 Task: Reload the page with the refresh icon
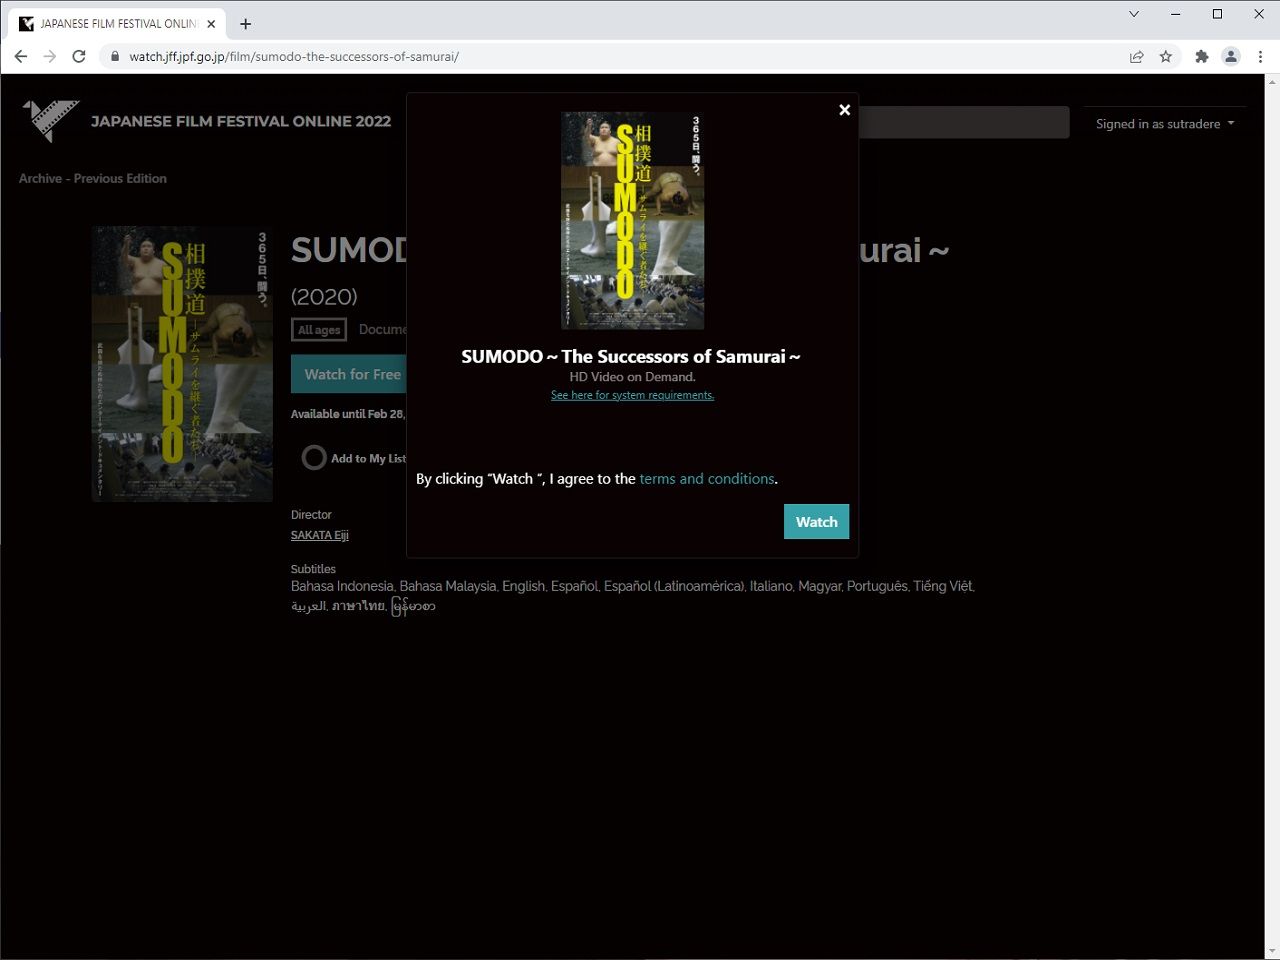coord(79,57)
